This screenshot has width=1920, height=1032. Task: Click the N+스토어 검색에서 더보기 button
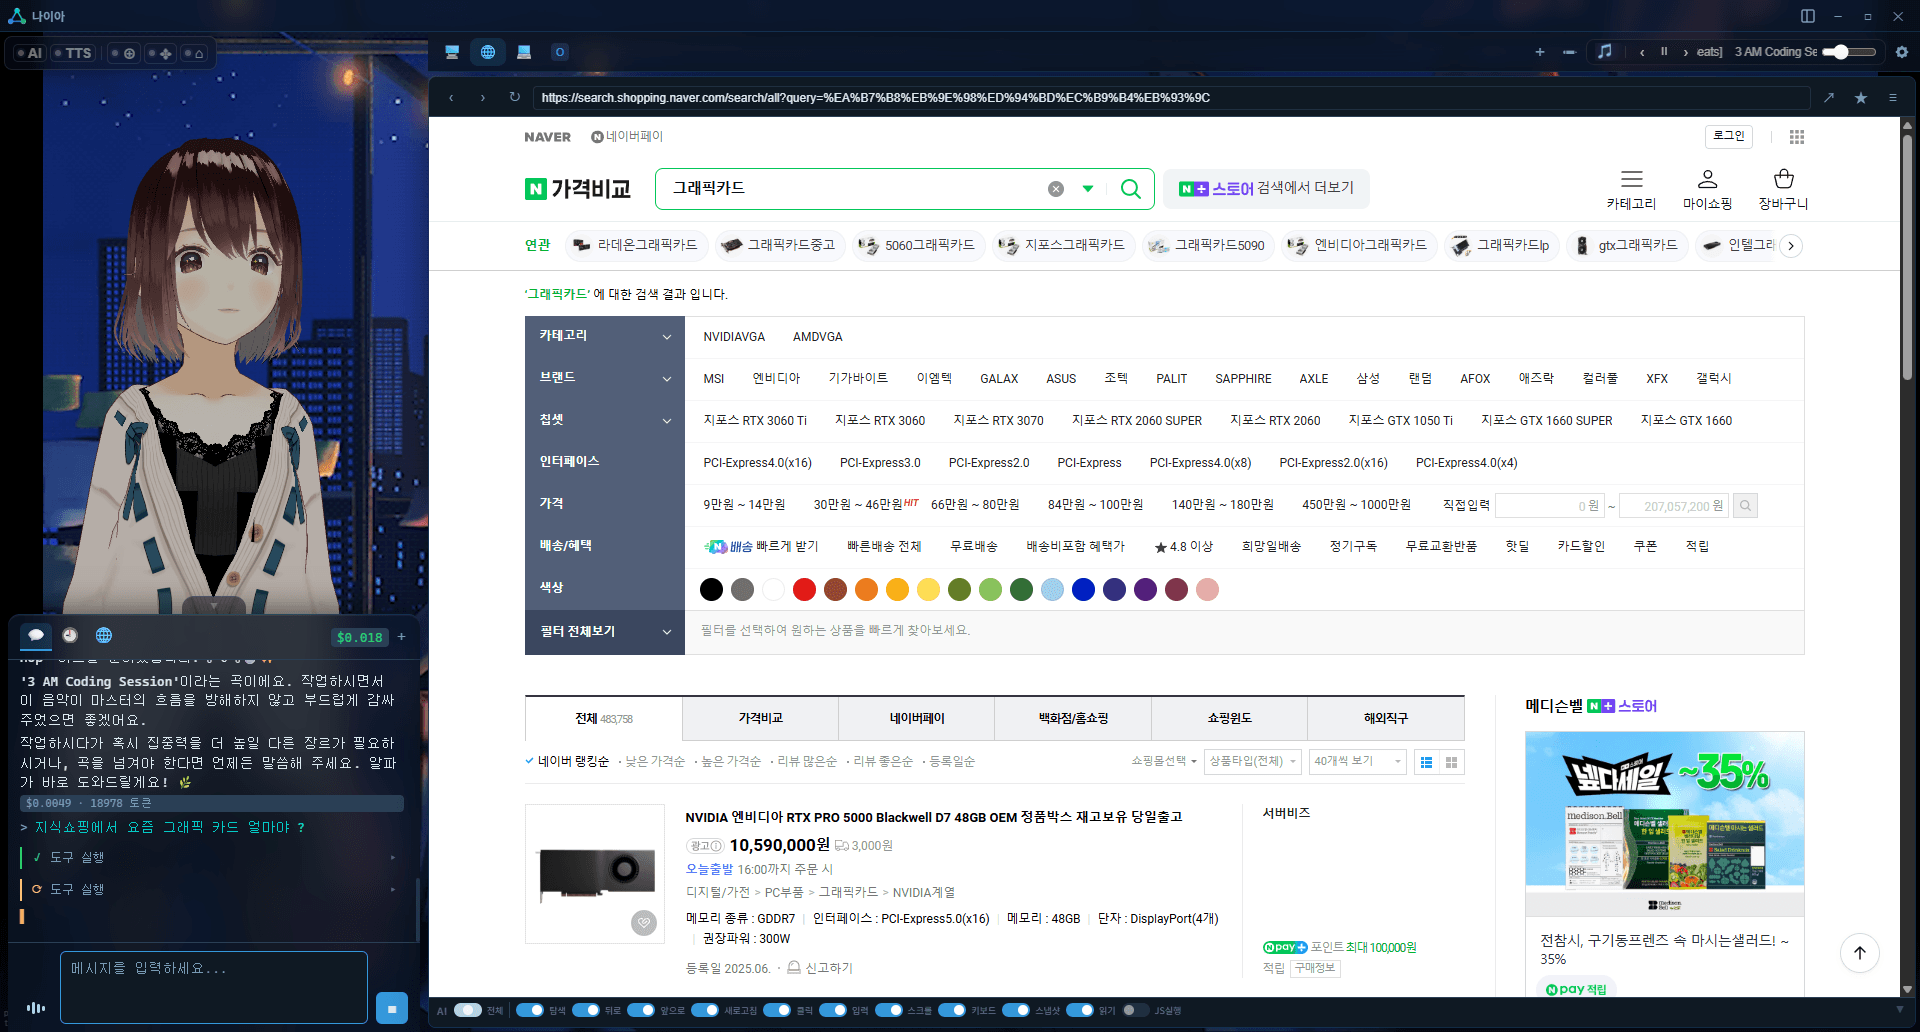pos(1266,188)
